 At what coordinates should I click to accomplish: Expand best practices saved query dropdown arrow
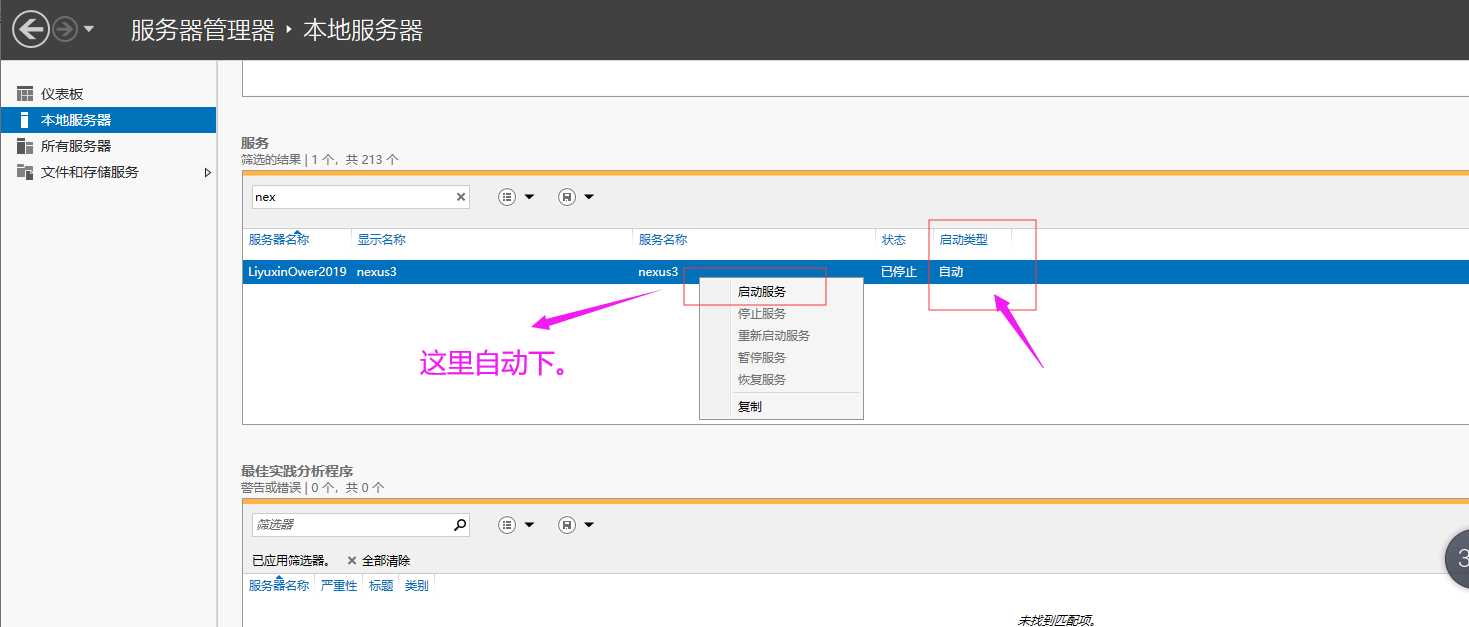pos(589,525)
